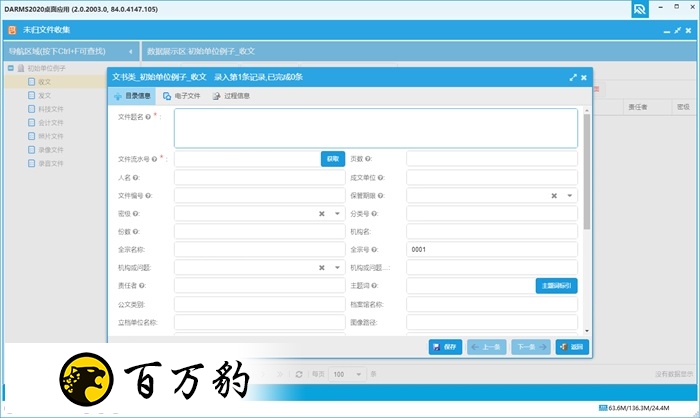Click the clear X in 保管期限 field
The height and width of the screenshot is (418, 700).
(554, 195)
